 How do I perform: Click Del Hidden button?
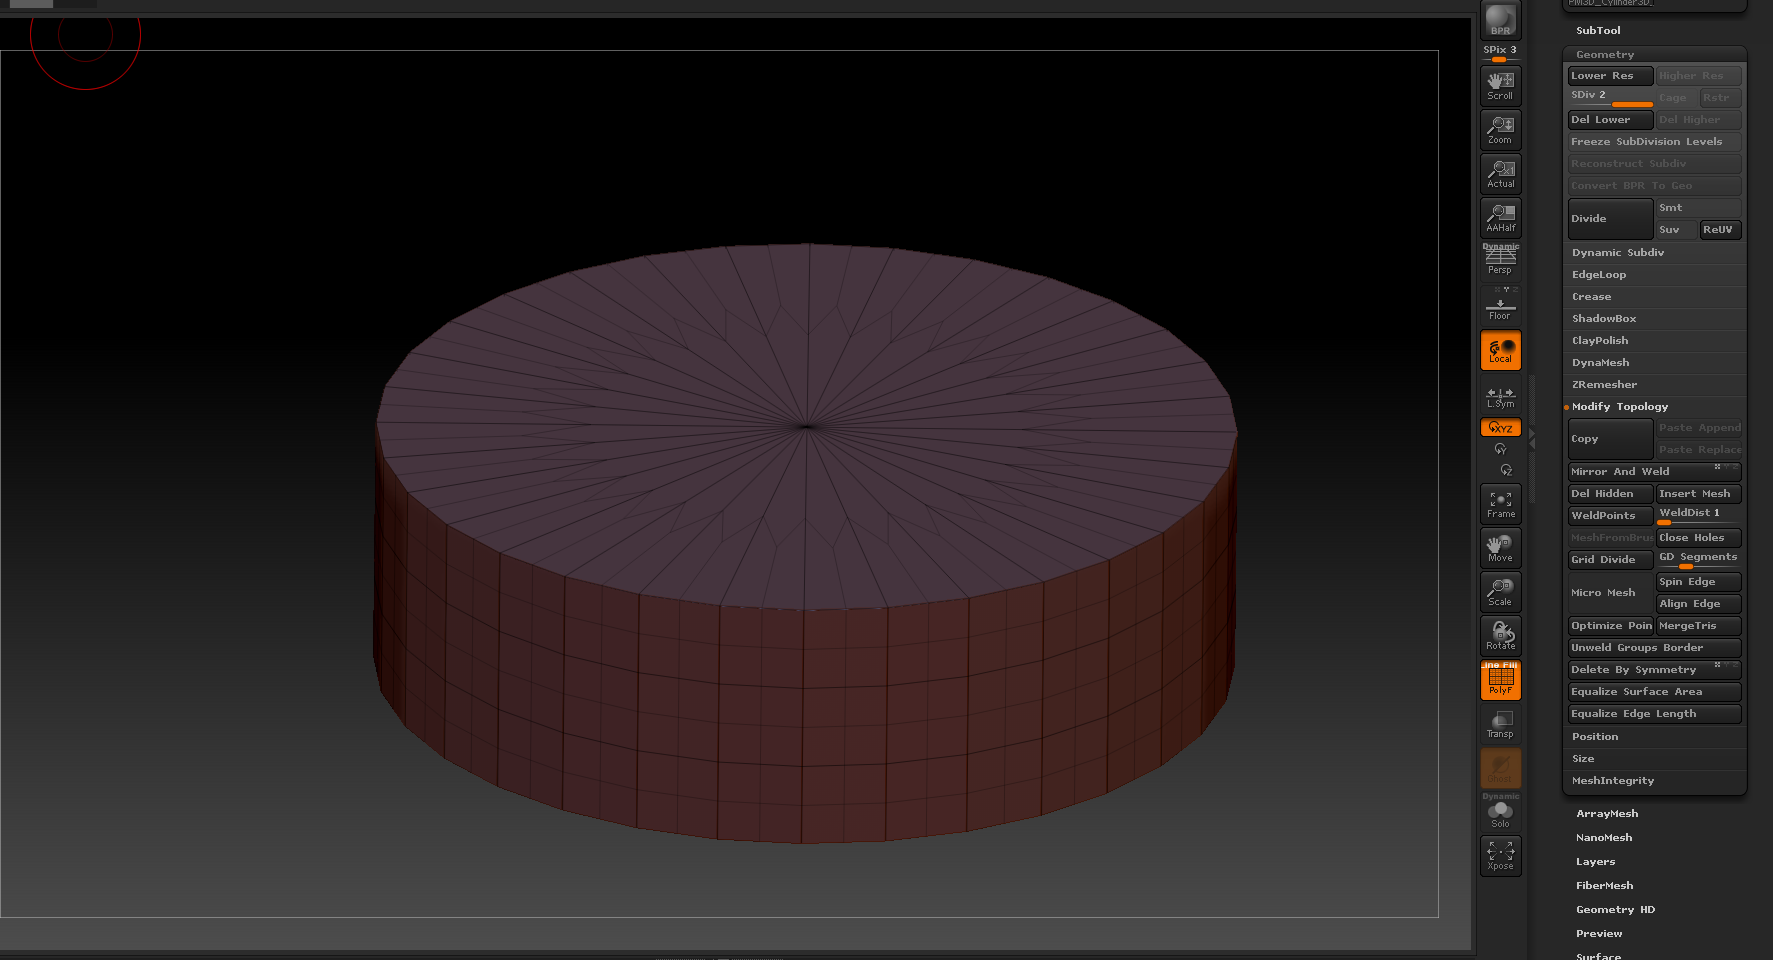click(1610, 494)
